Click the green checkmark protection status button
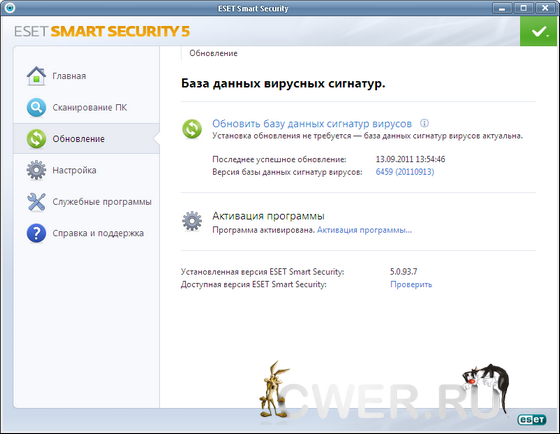 tap(539, 31)
